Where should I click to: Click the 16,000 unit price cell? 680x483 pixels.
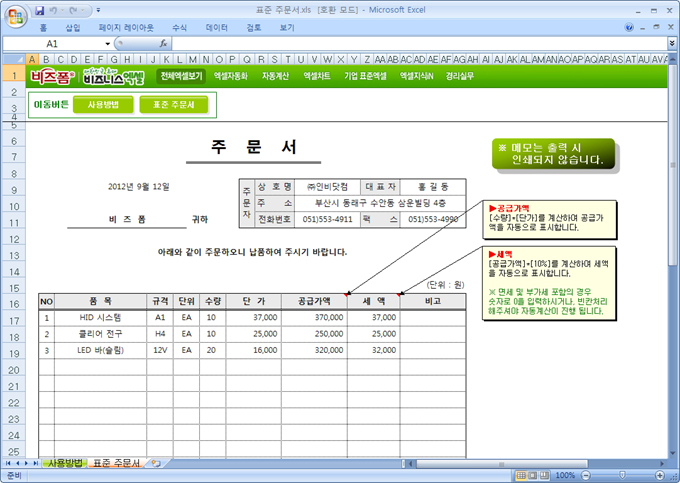point(254,350)
